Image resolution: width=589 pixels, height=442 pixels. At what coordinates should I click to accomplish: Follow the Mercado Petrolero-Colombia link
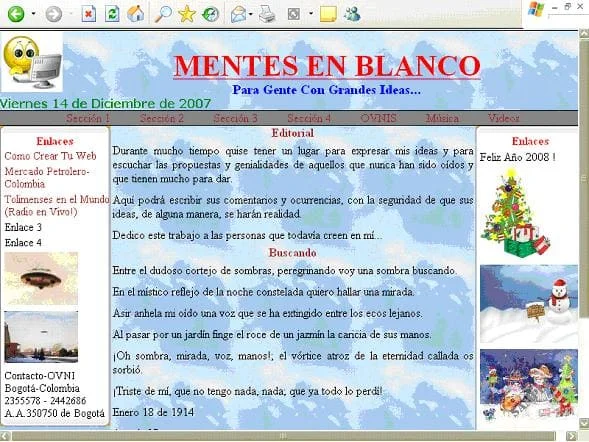[47, 178]
